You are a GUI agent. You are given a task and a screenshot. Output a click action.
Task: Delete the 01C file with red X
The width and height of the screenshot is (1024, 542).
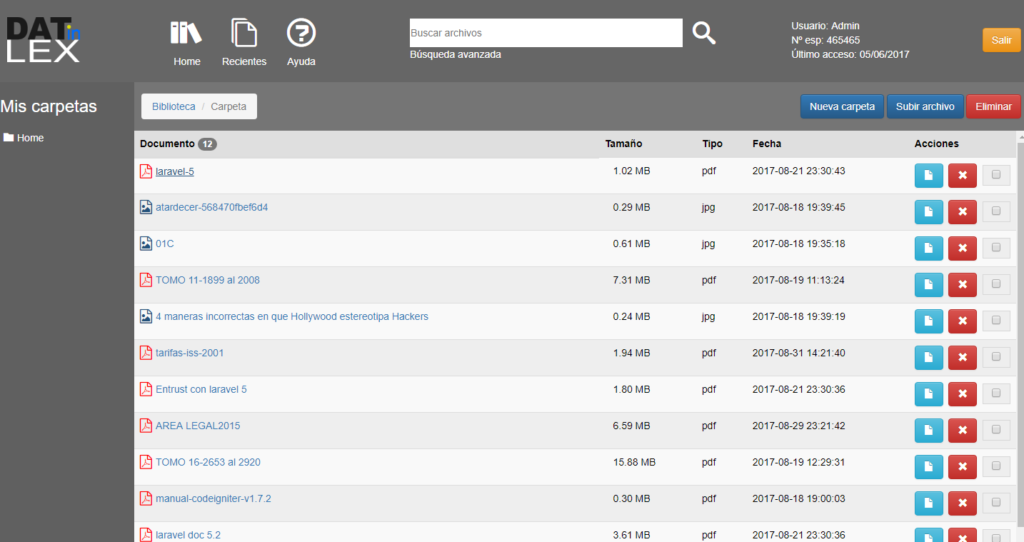962,248
